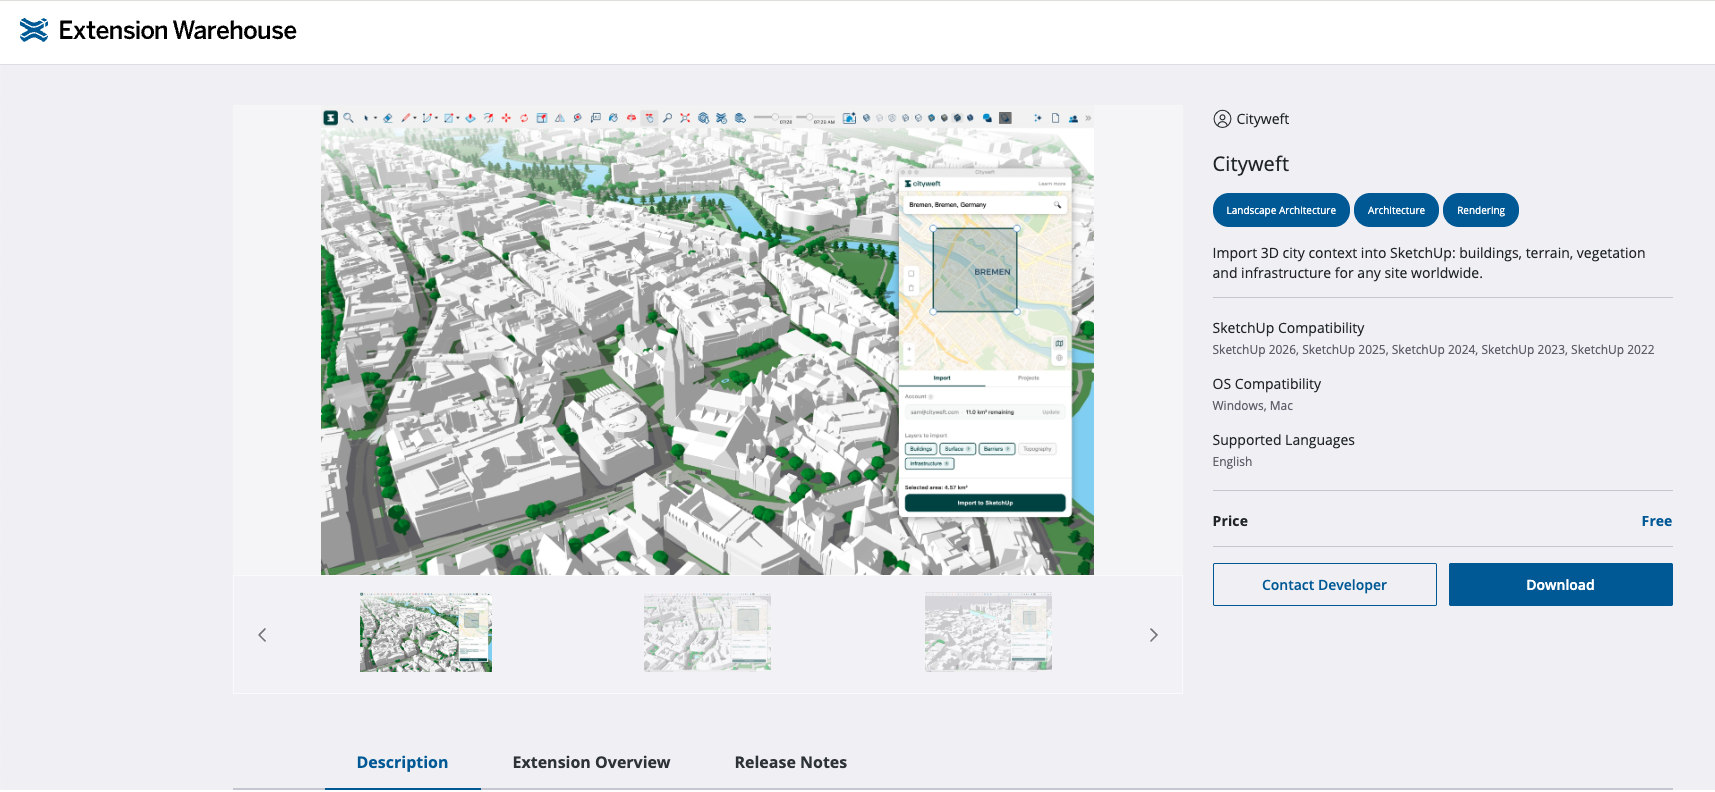Click the magnifier in the Cityweft search box

(x=1057, y=204)
